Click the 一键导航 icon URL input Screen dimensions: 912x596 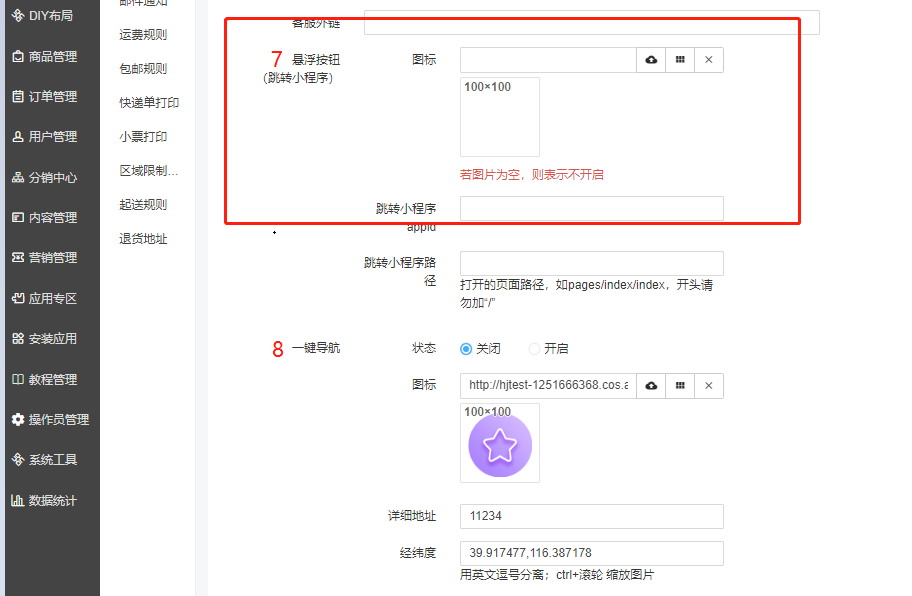pos(548,386)
